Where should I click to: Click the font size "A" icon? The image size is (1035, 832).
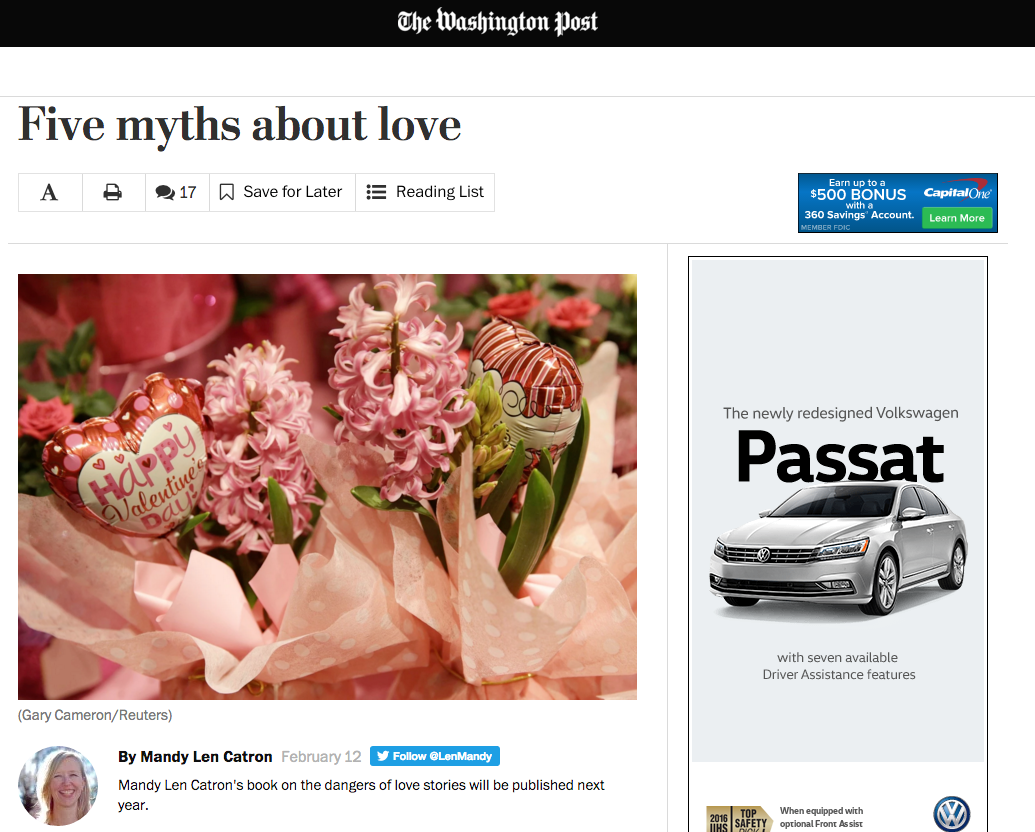coord(49,192)
